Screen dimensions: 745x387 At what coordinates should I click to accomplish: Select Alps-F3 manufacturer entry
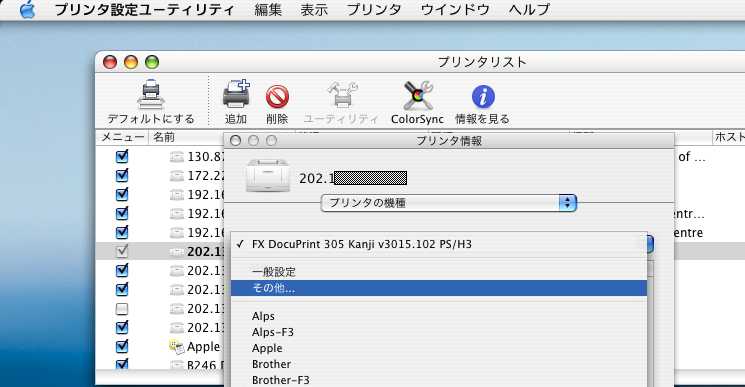click(x=439, y=332)
